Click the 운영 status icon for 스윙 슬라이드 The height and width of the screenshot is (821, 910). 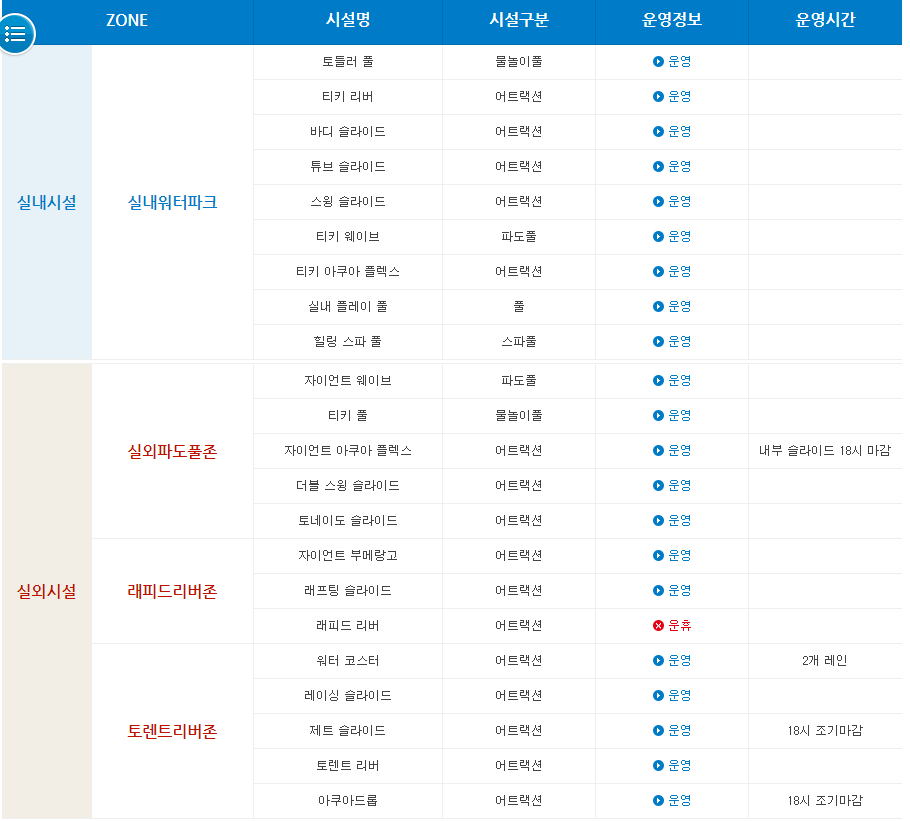[x=658, y=201]
